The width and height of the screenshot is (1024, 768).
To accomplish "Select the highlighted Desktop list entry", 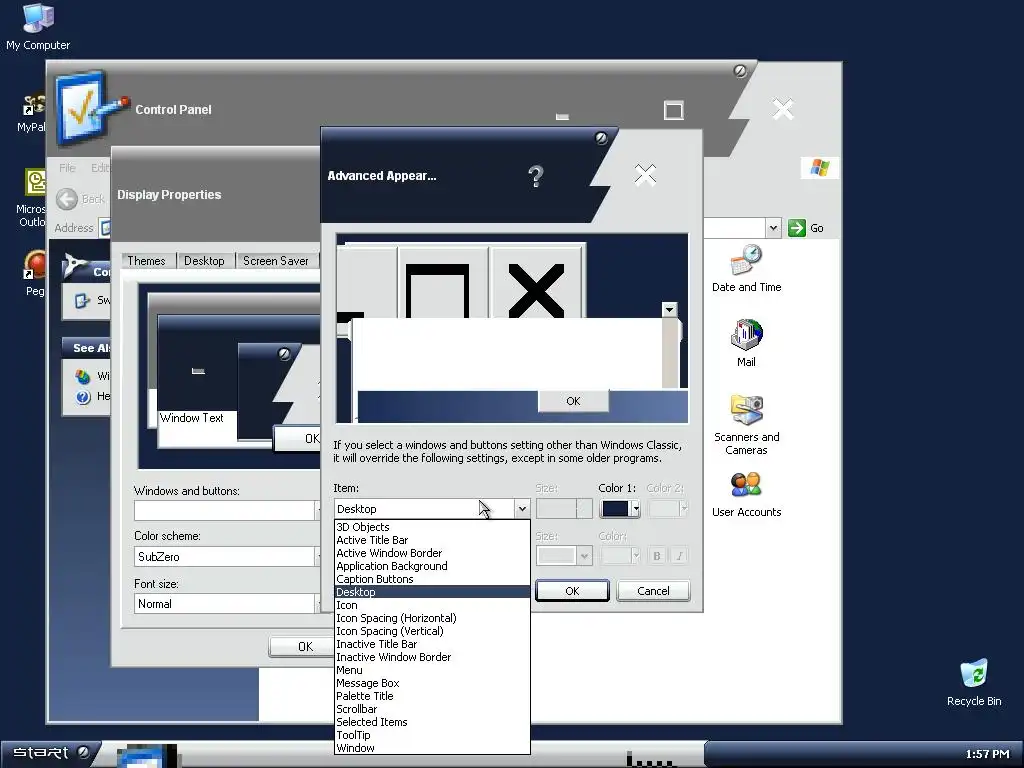I will 432,592.
